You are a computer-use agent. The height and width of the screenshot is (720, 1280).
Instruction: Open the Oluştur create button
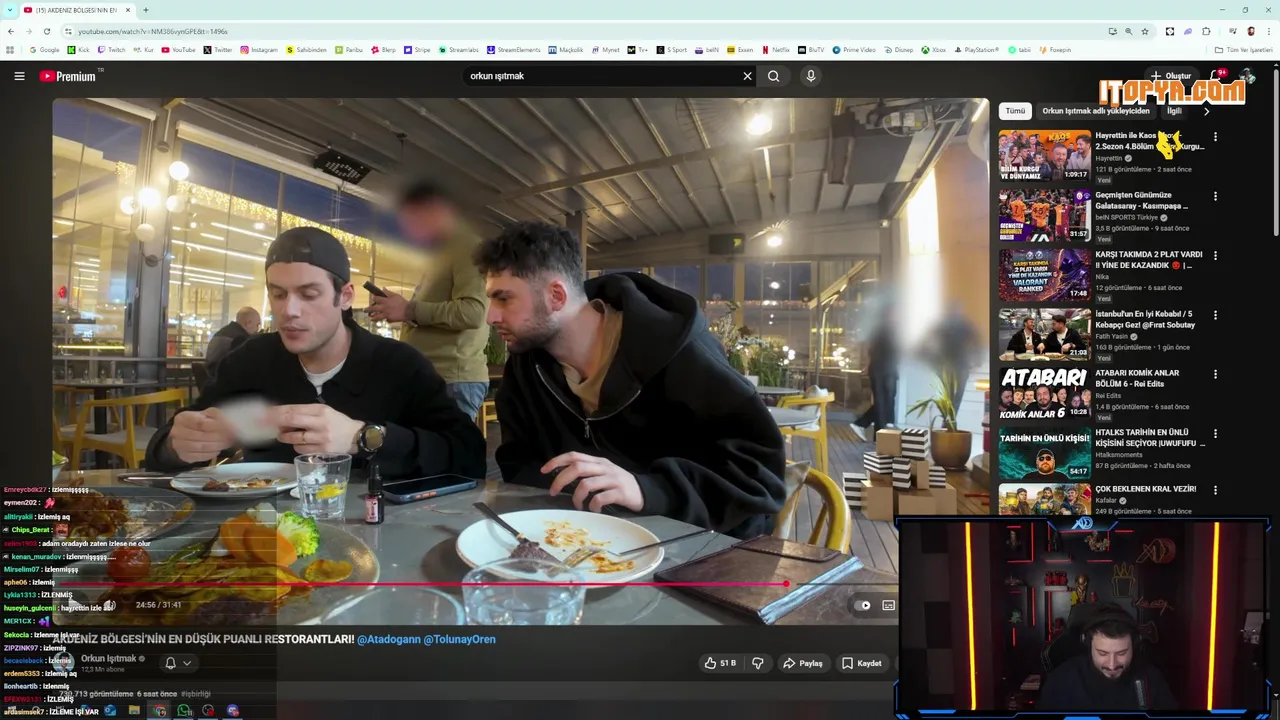click(1171, 76)
